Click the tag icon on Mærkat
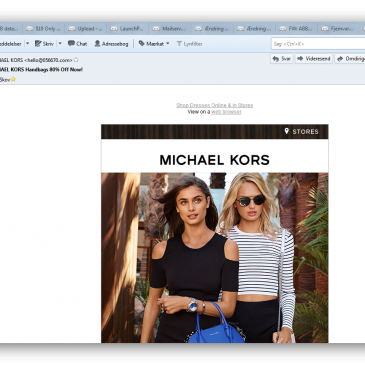The image size is (365, 365). 142,43
